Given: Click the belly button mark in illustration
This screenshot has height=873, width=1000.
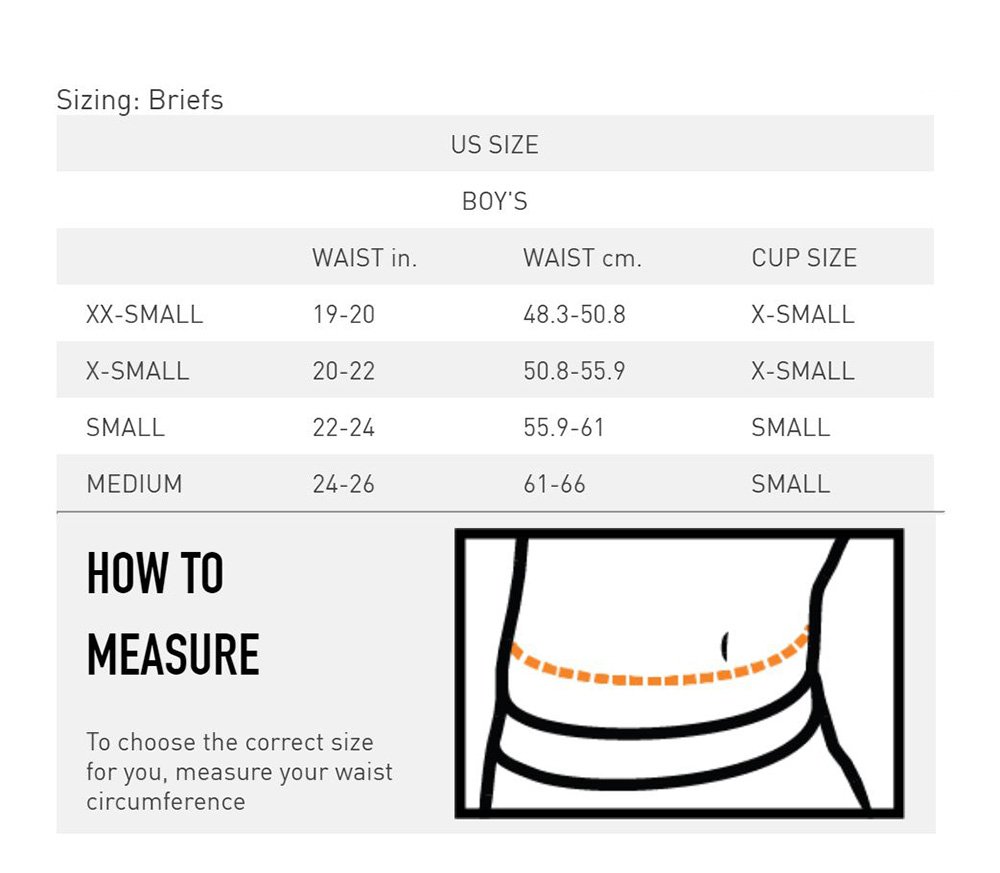Looking at the screenshot, I should (x=724, y=639).
